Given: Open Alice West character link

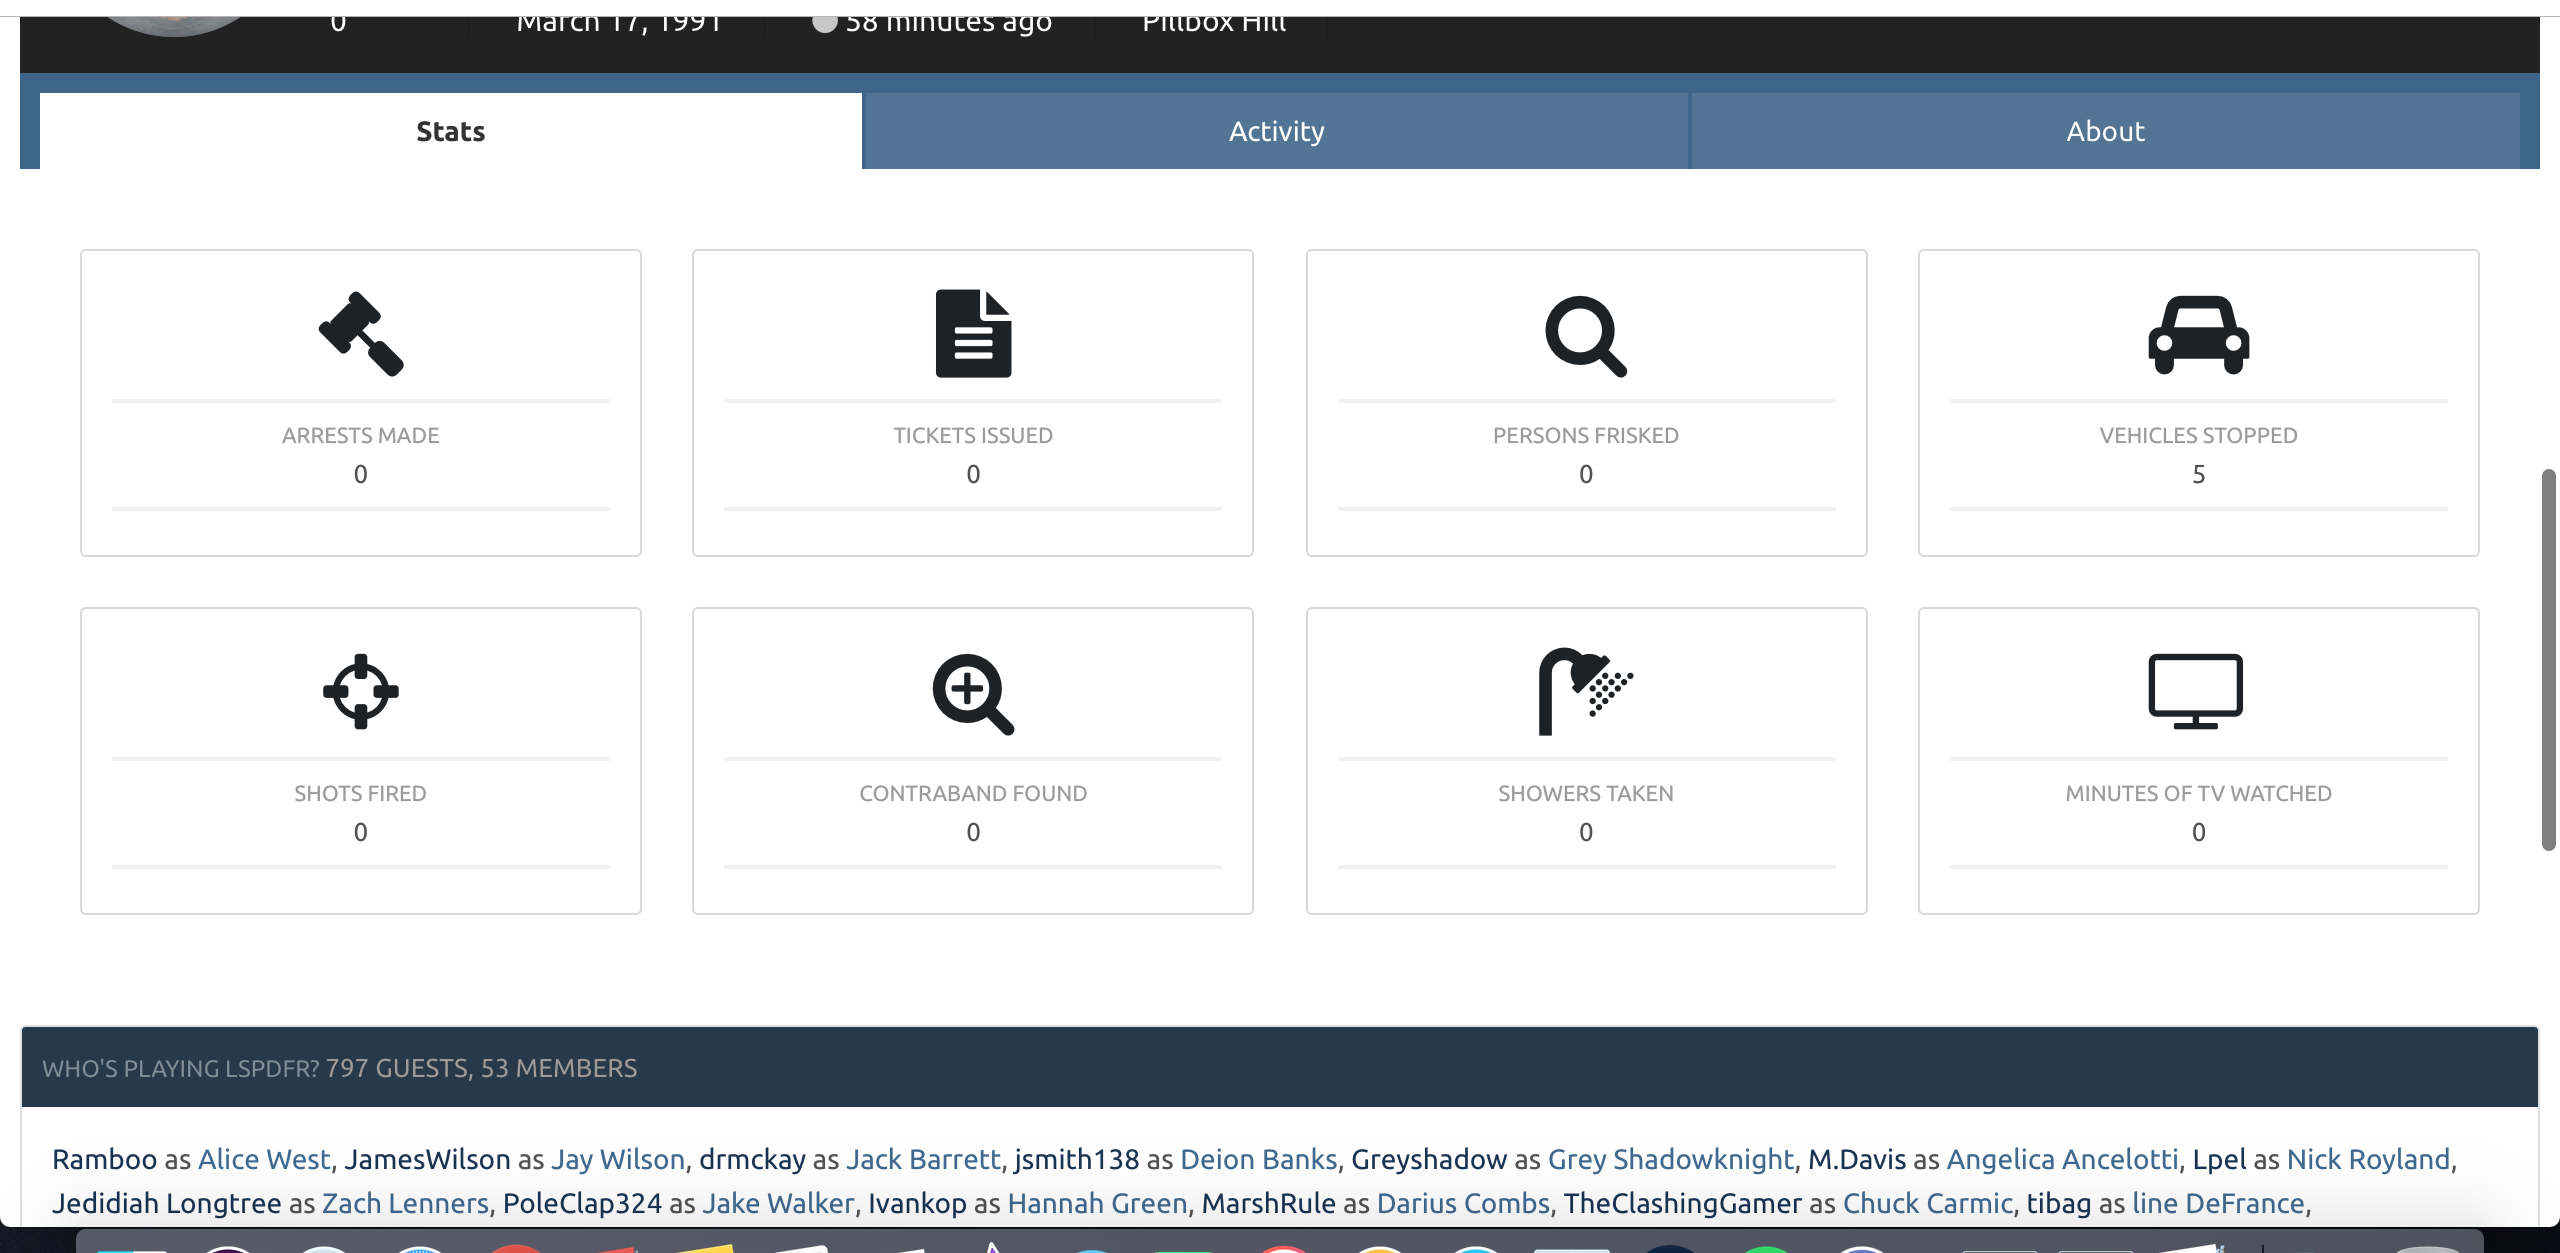Looking at the screenshot, I should pyautogui.click(x=264, y=1159).
